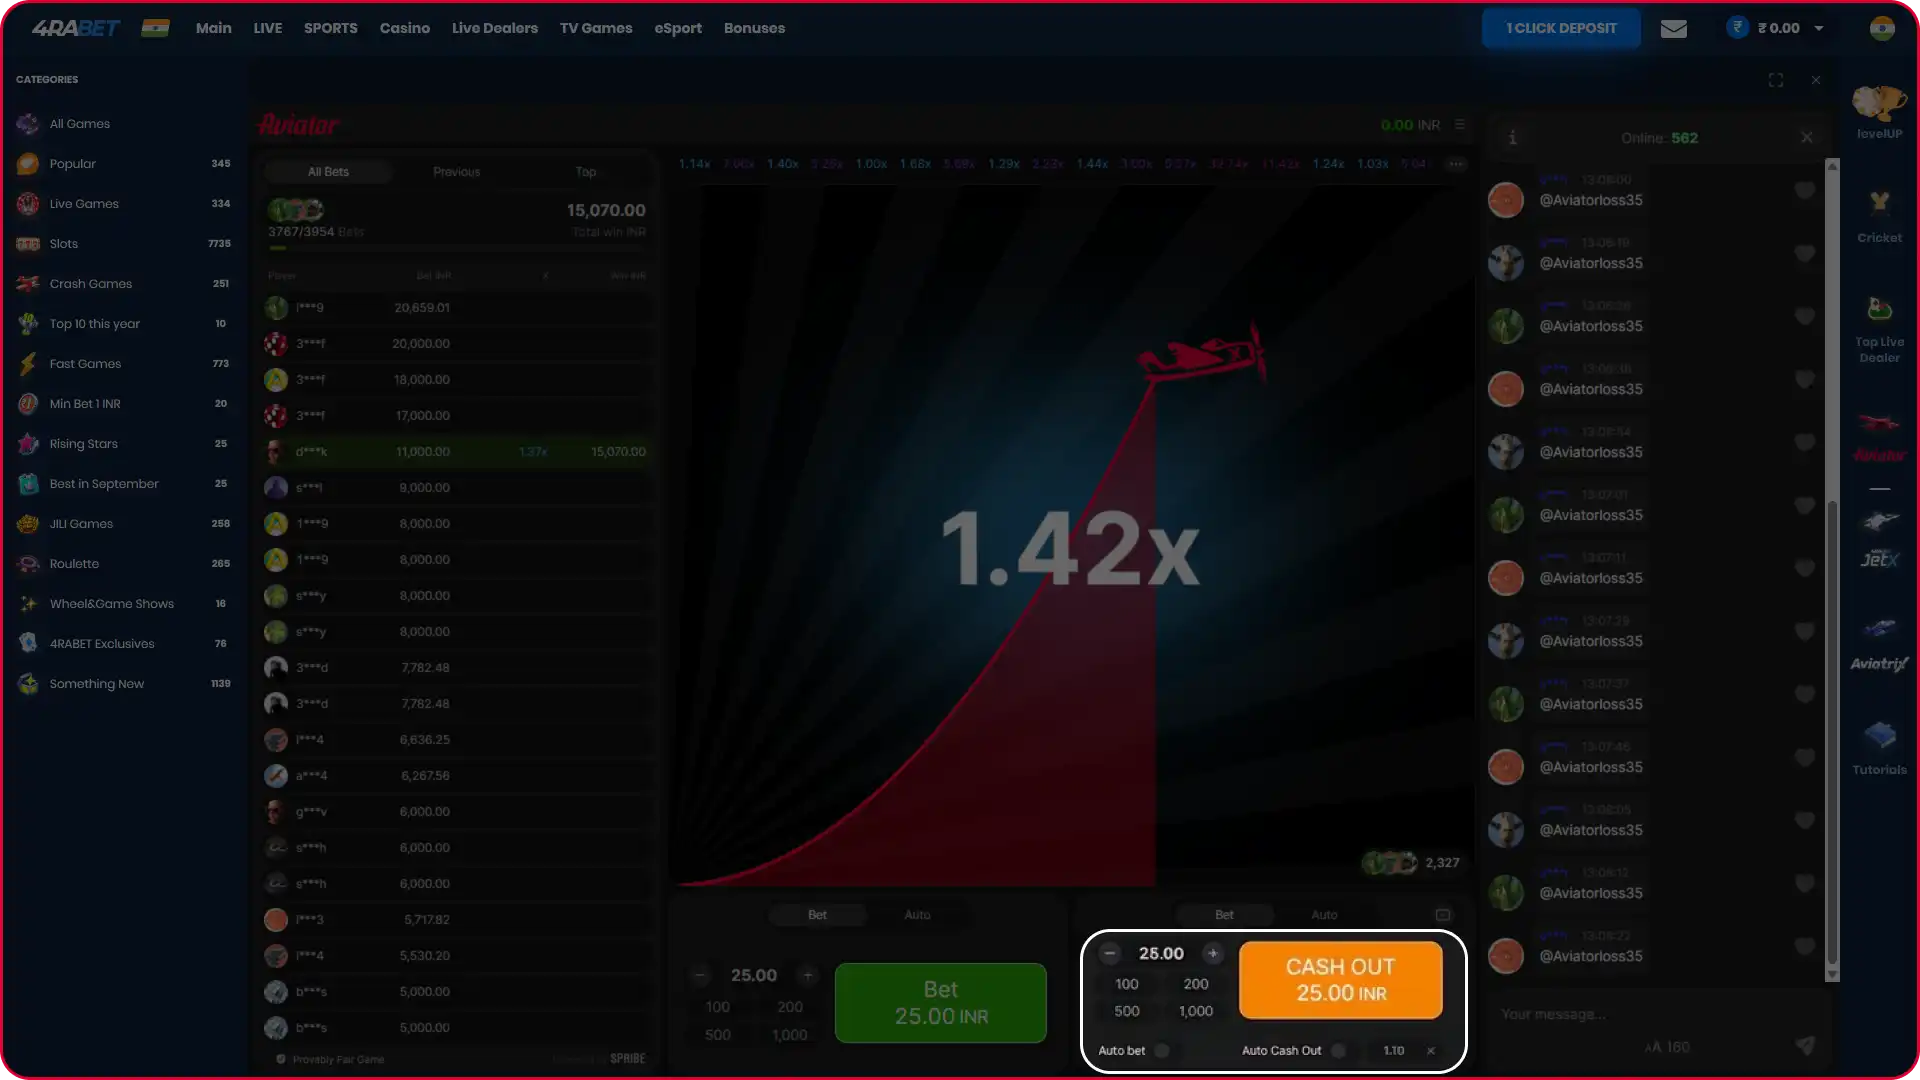Set right panel bet to 100
The height and width of the screenshot is (1080, 1920).
pyautogui.click(x=1127, y=984)
